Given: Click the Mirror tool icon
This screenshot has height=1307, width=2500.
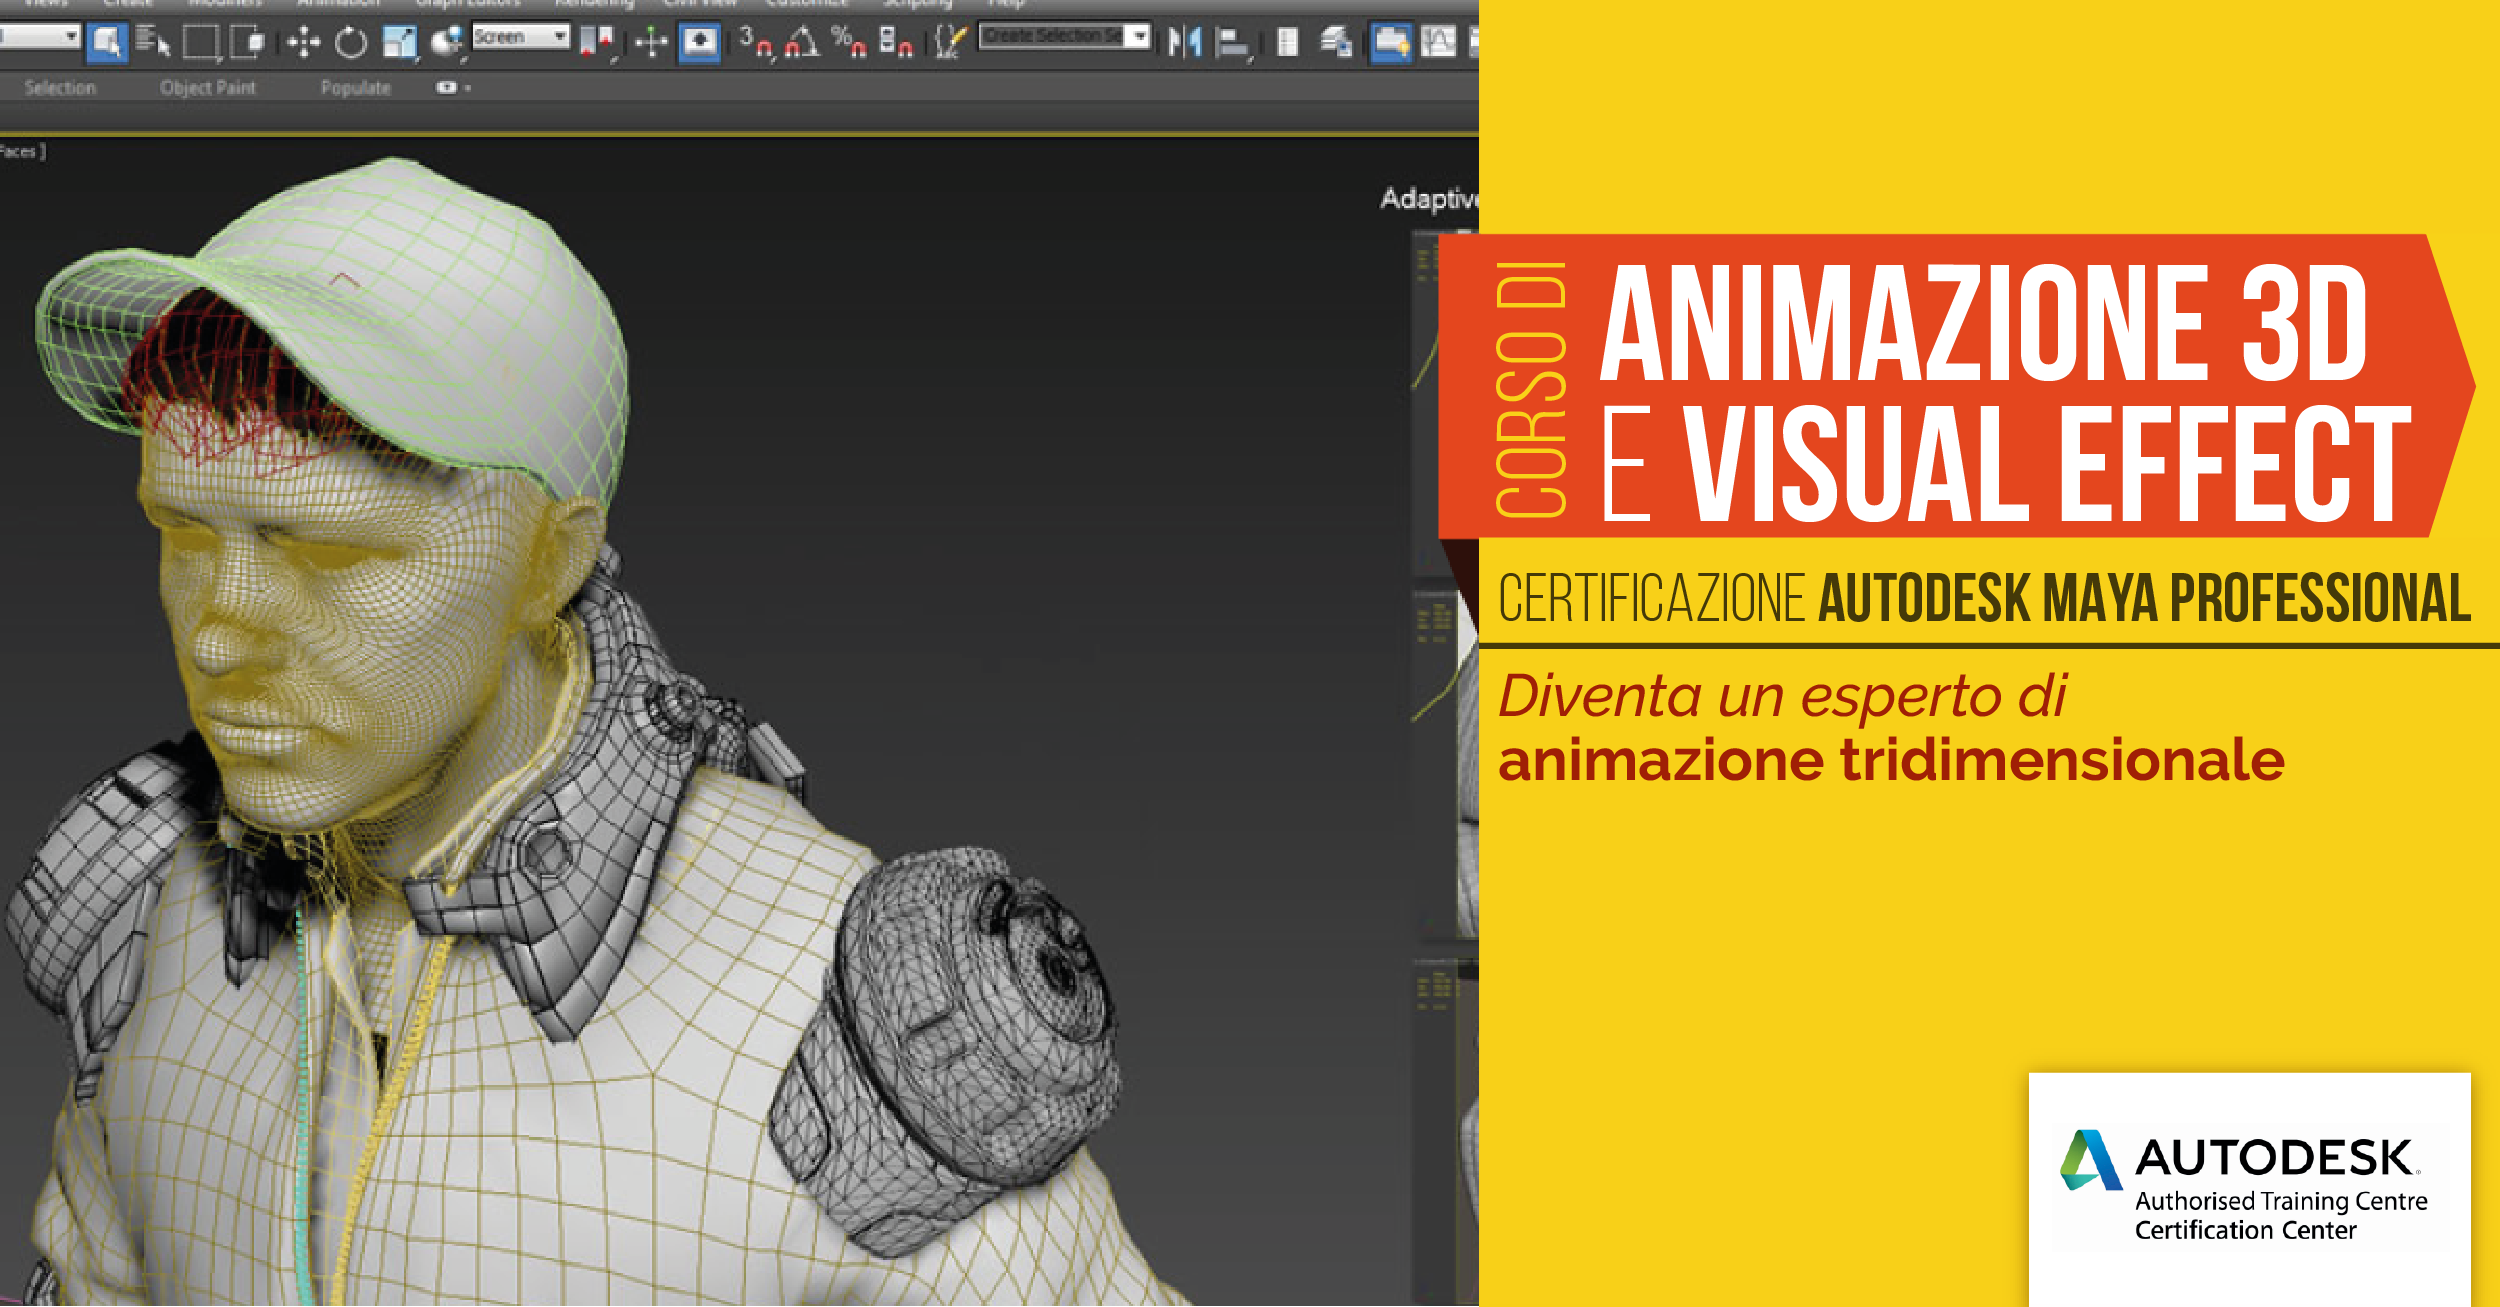Looking at the screenshot, I should point(1185,42).
